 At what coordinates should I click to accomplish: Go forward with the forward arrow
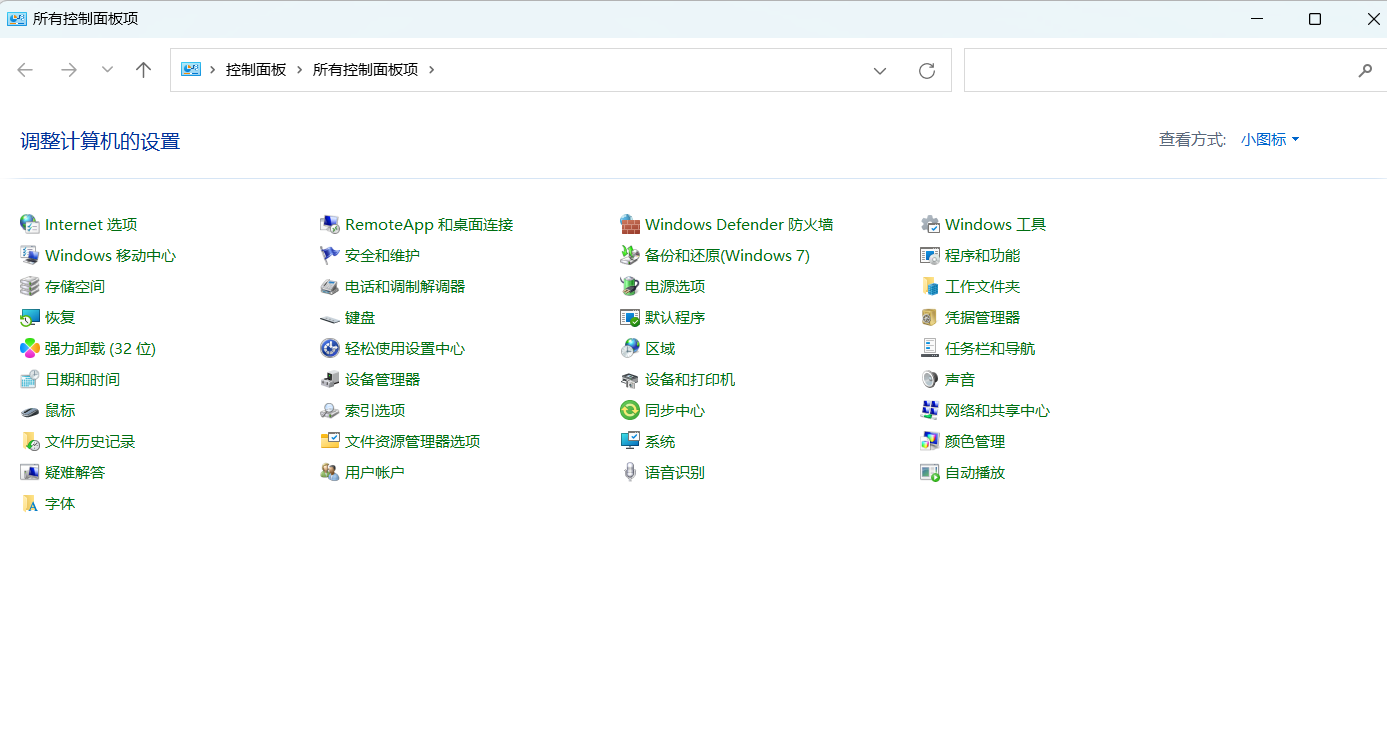pyautogui.click(x=69, y=70)
